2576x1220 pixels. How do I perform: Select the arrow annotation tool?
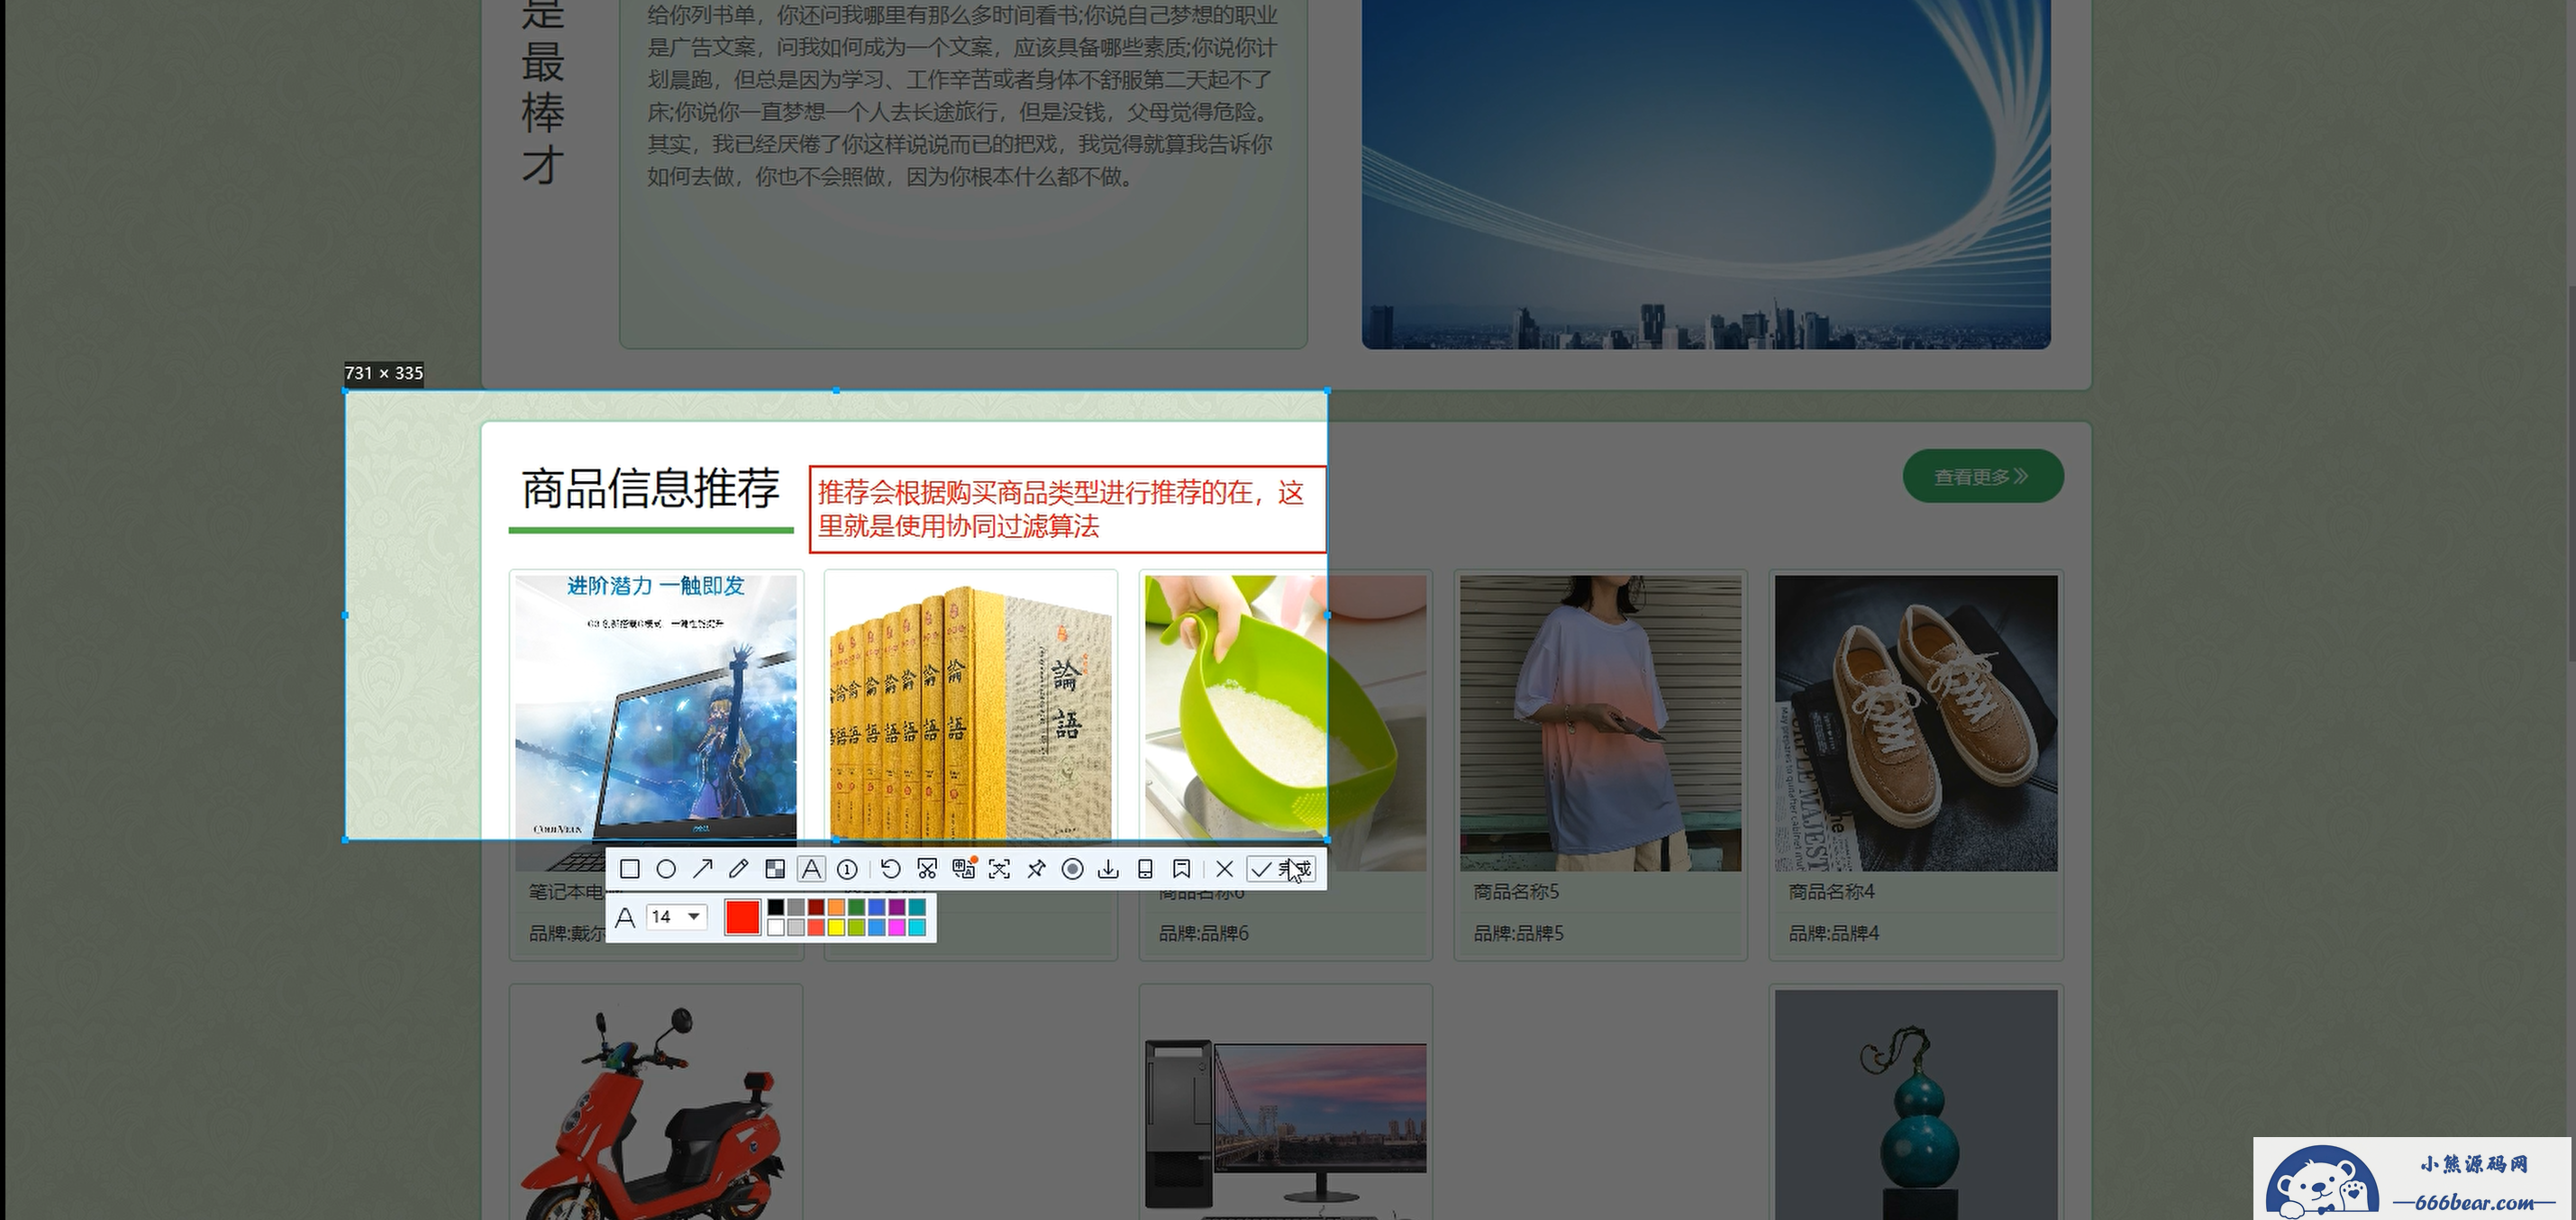702,869
